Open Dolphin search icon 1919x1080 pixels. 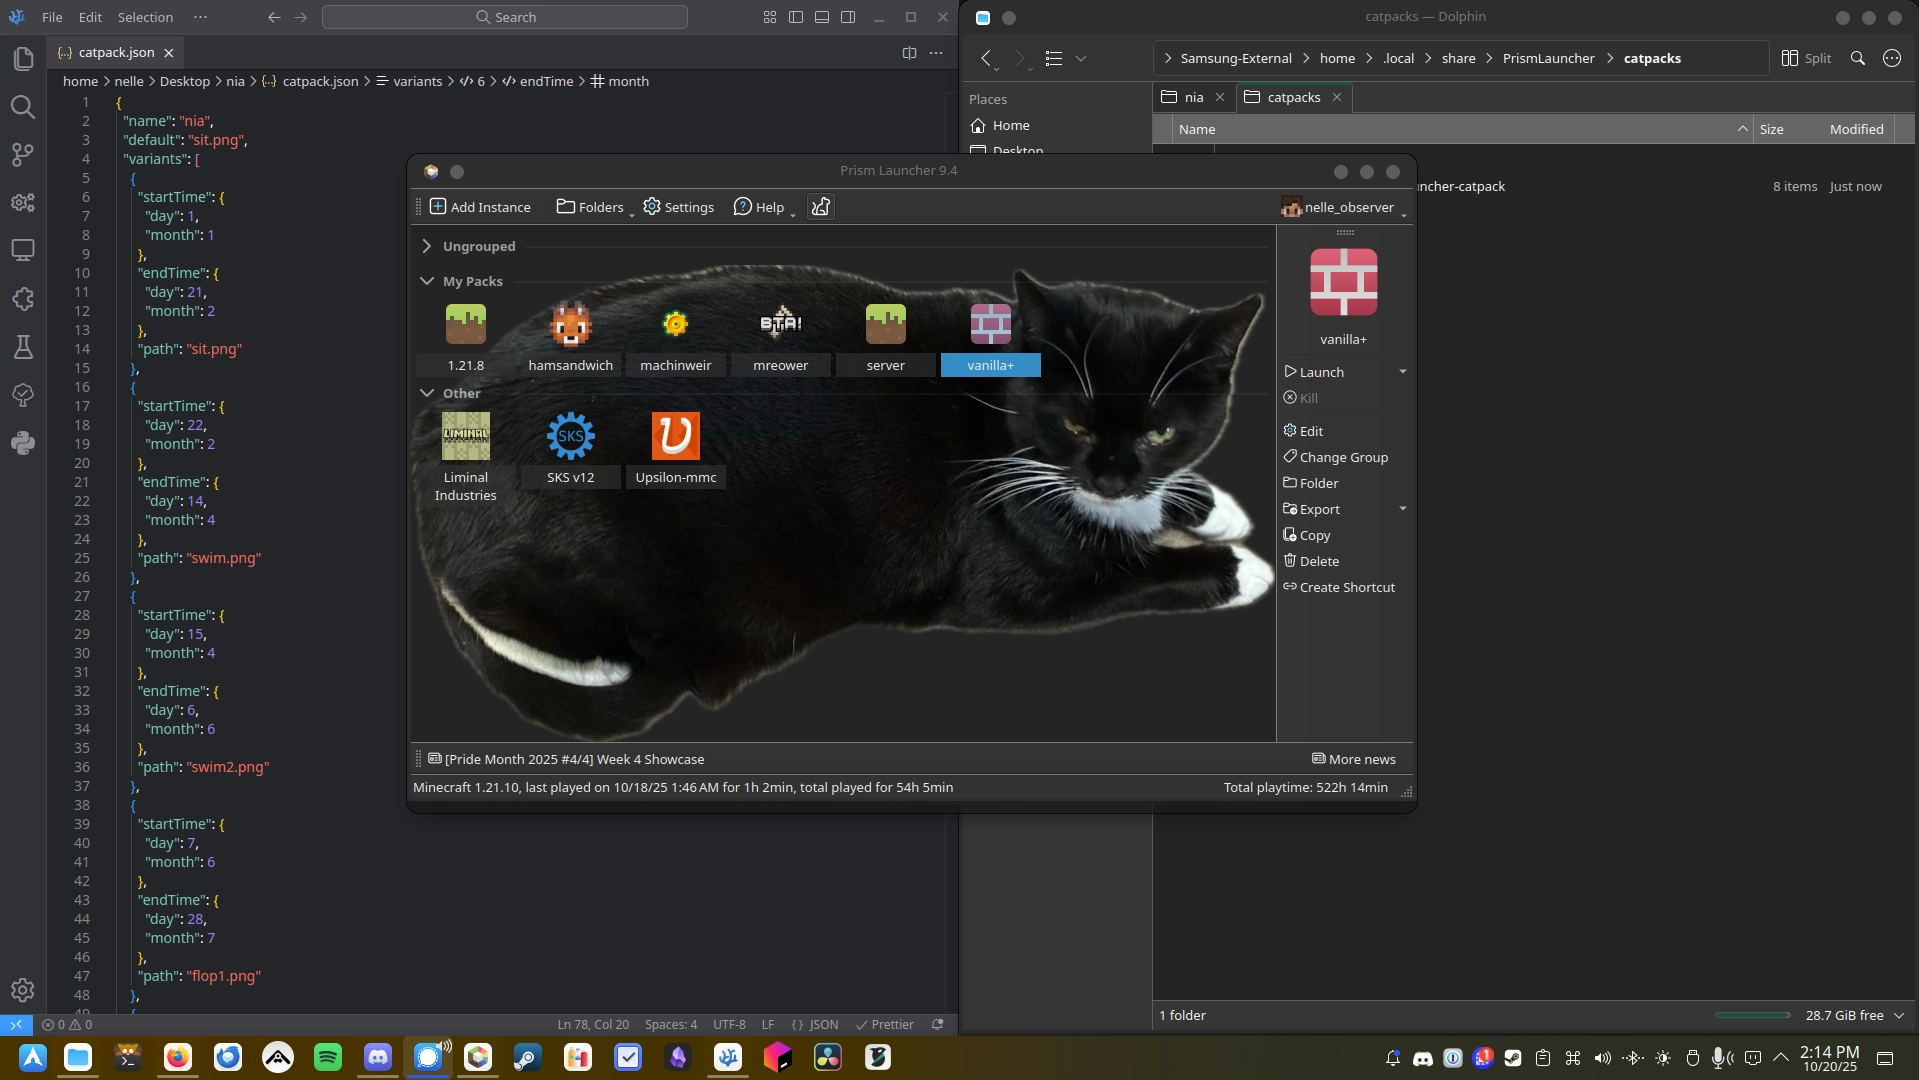[x=1857, y=58]
